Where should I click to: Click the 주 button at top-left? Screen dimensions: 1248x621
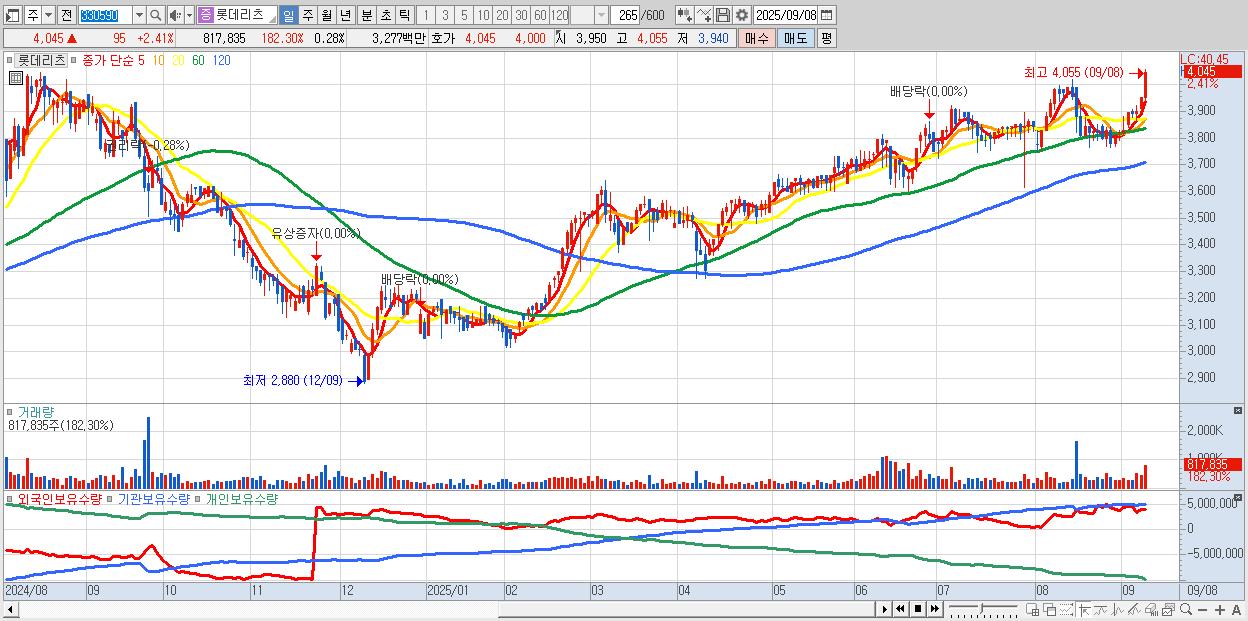[32, 15]
